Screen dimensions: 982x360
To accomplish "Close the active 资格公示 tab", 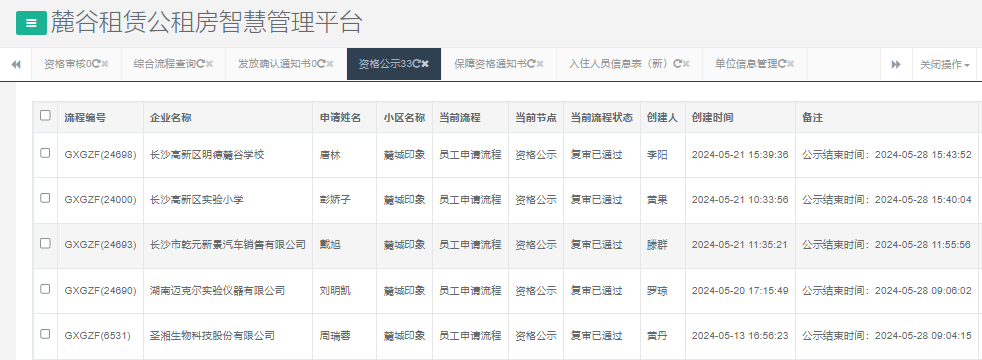I will [425, 64].
